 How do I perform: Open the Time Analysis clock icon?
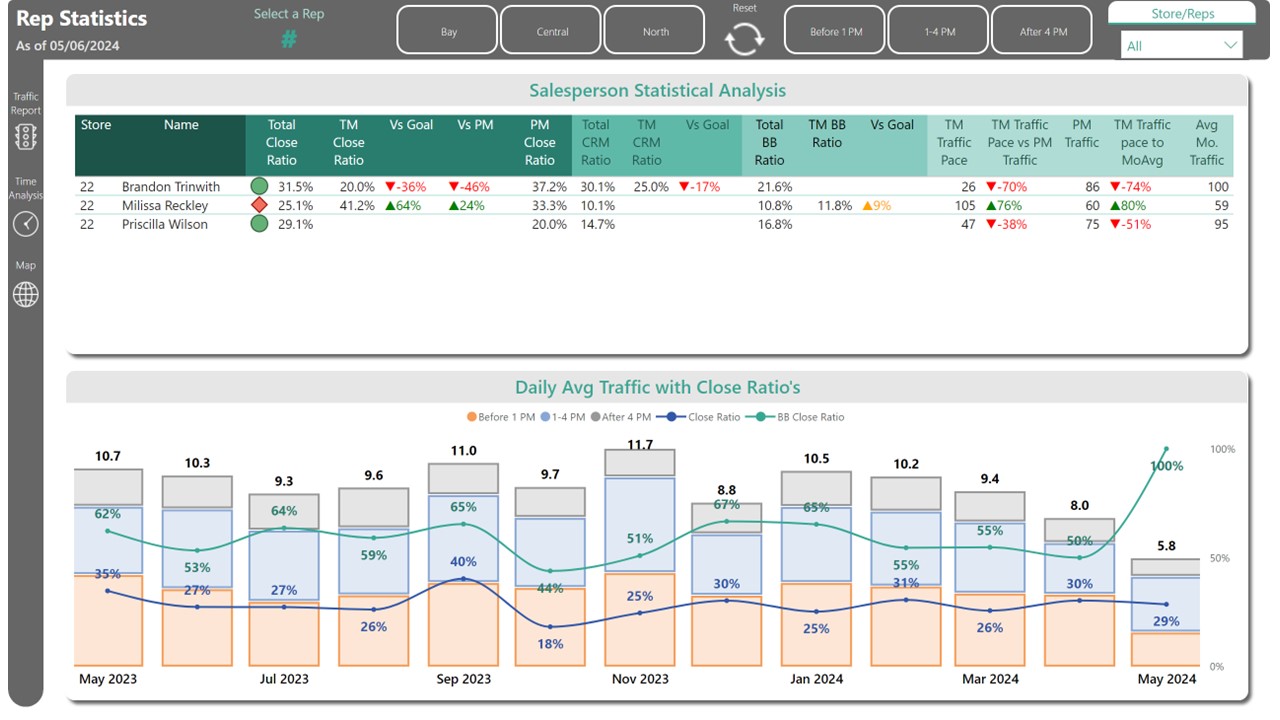click(26, 224)
